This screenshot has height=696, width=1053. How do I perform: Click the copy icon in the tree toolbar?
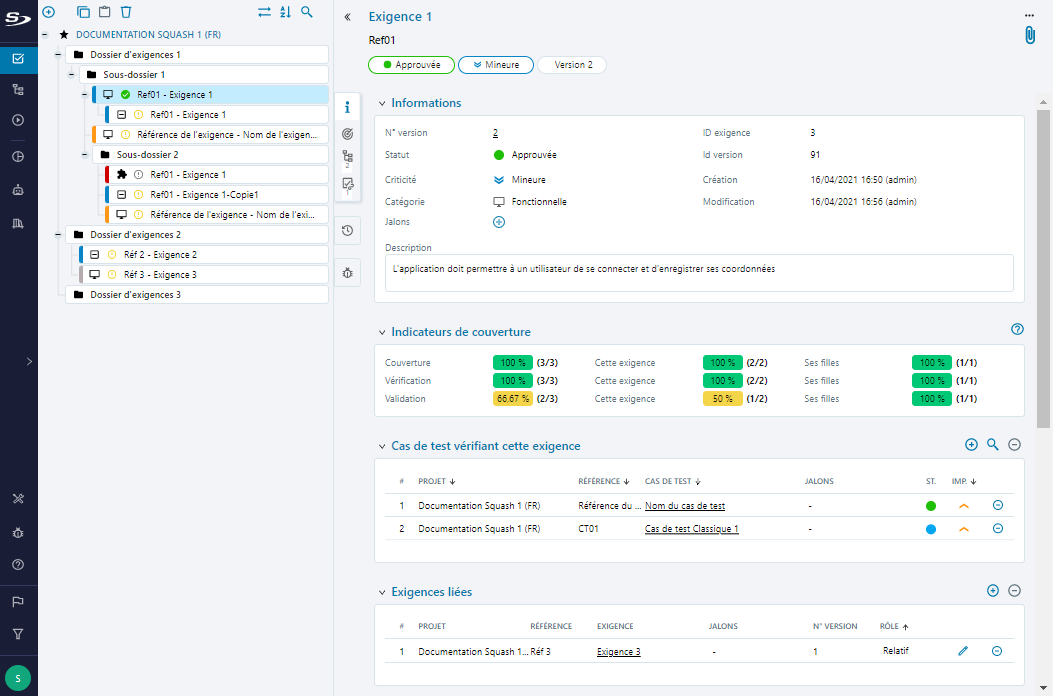click(83, 12)
